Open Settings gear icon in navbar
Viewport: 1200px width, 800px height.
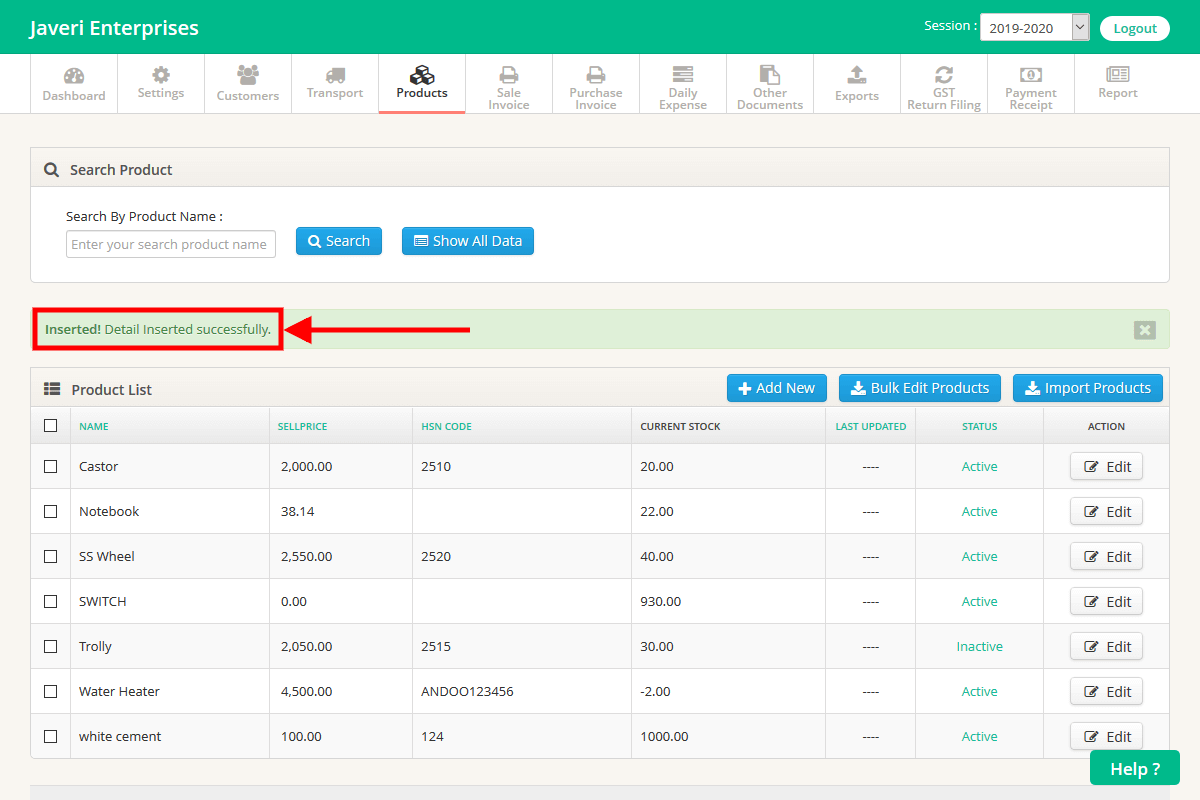pyautogui.click(x=161, y=75)
